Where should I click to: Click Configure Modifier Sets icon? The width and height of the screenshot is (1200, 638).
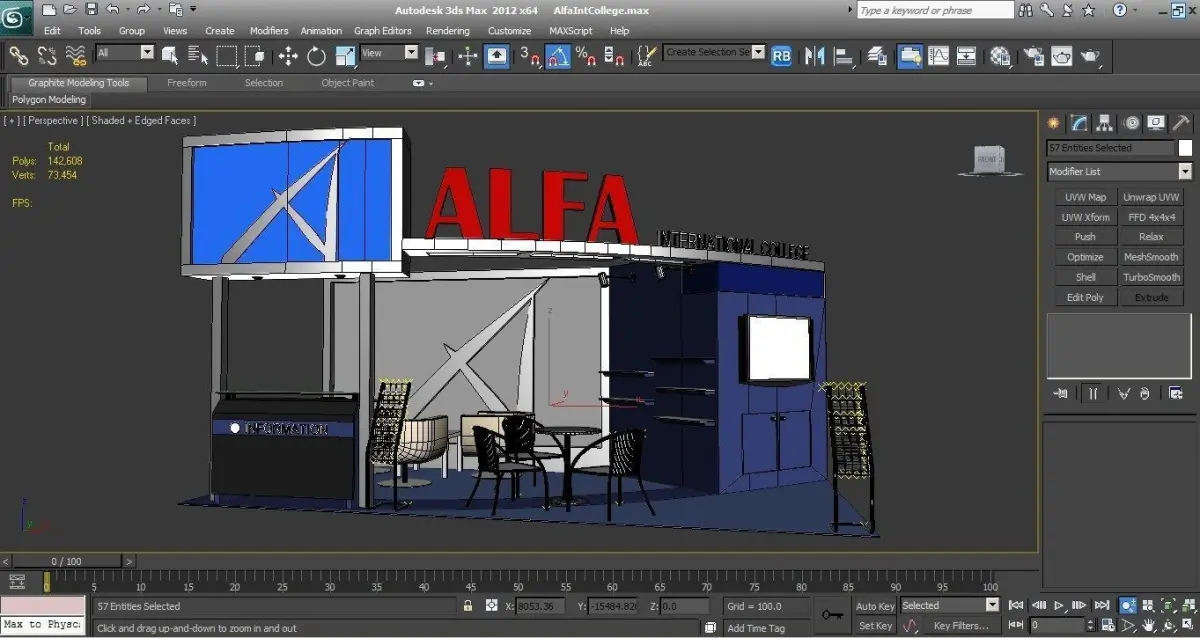point(1176,393)
